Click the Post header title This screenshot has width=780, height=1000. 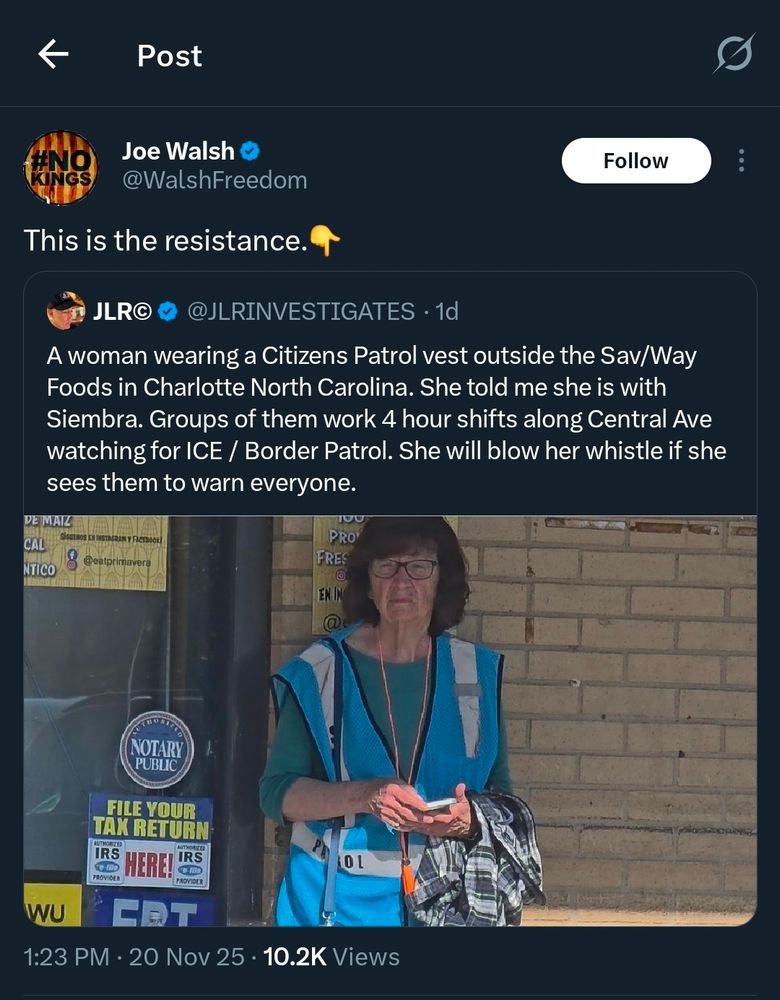[x=170, y=56]
